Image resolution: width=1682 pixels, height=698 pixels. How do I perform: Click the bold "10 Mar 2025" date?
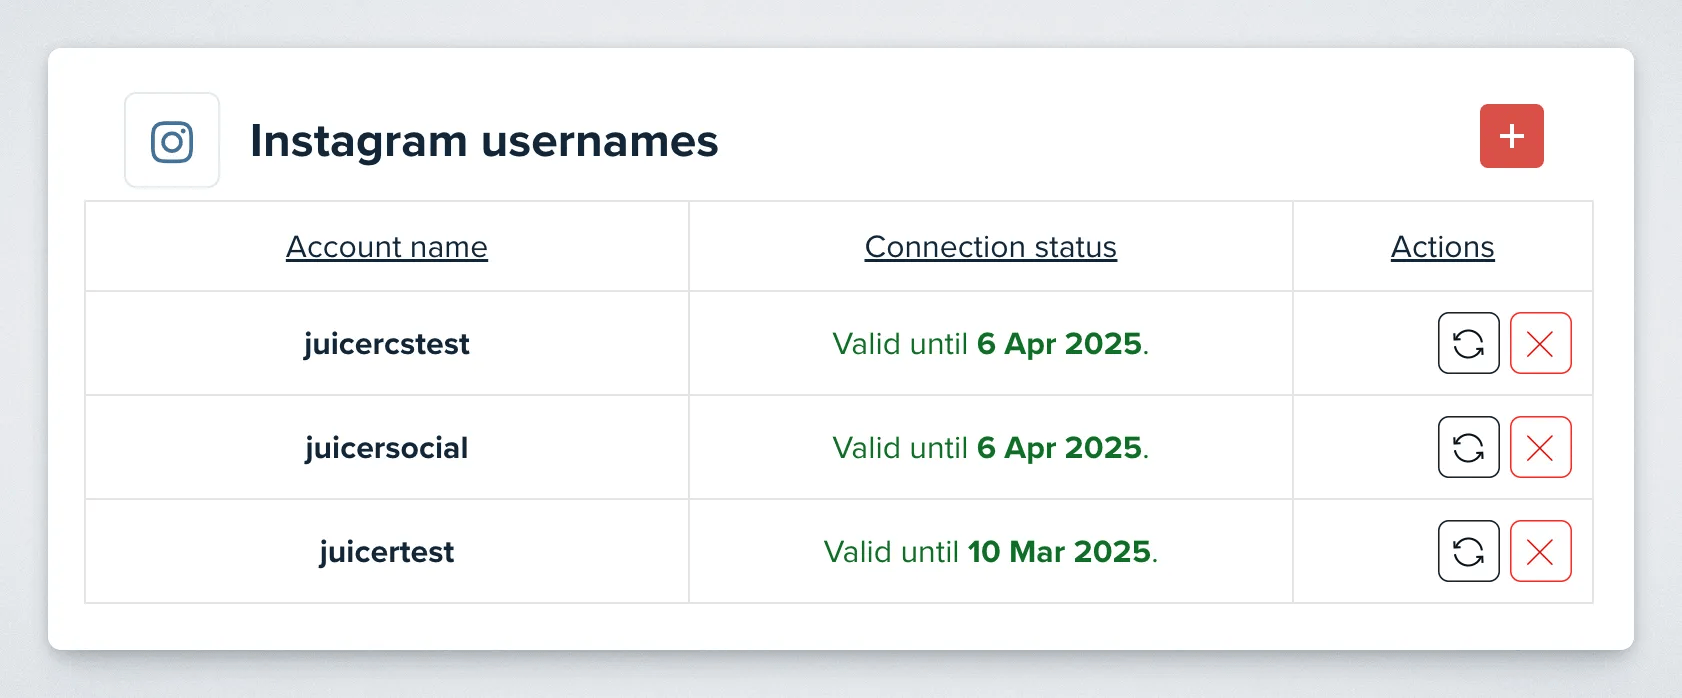(x=1059, y=552)
